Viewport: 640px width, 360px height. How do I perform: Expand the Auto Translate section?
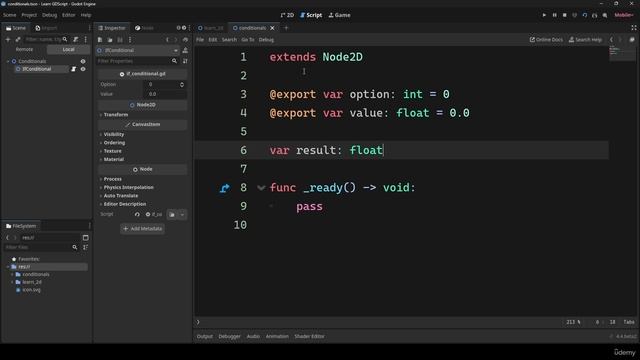[x=120, y=196]
